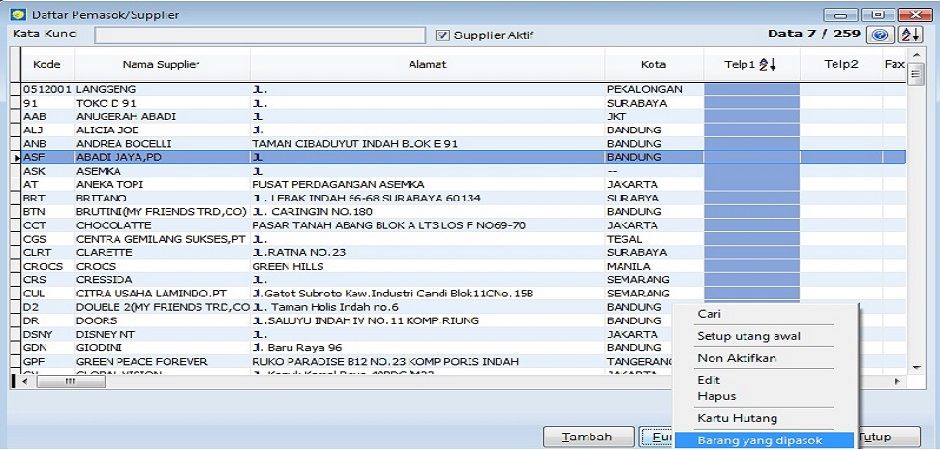Select the ANDREA BOCELLI row
Viewport: 940px width, 450px height.
click(x=463, y=144)
